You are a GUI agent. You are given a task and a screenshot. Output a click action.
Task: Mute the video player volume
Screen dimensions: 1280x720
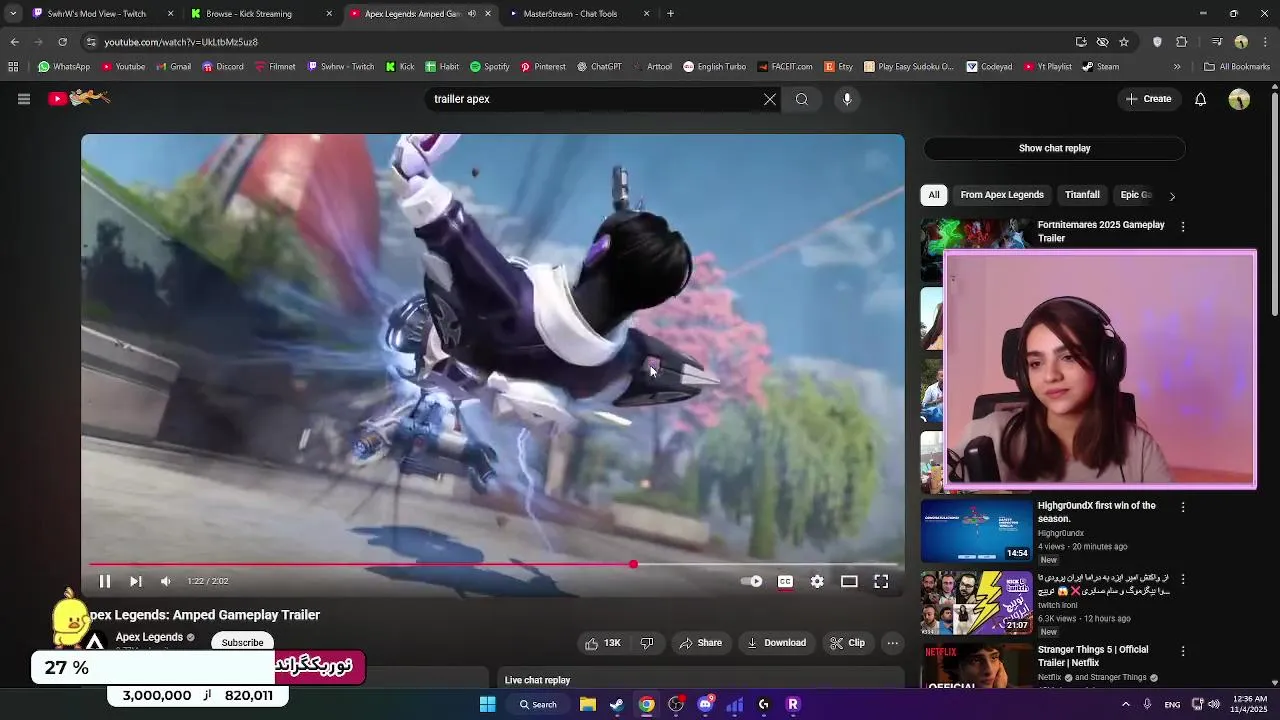166,581
